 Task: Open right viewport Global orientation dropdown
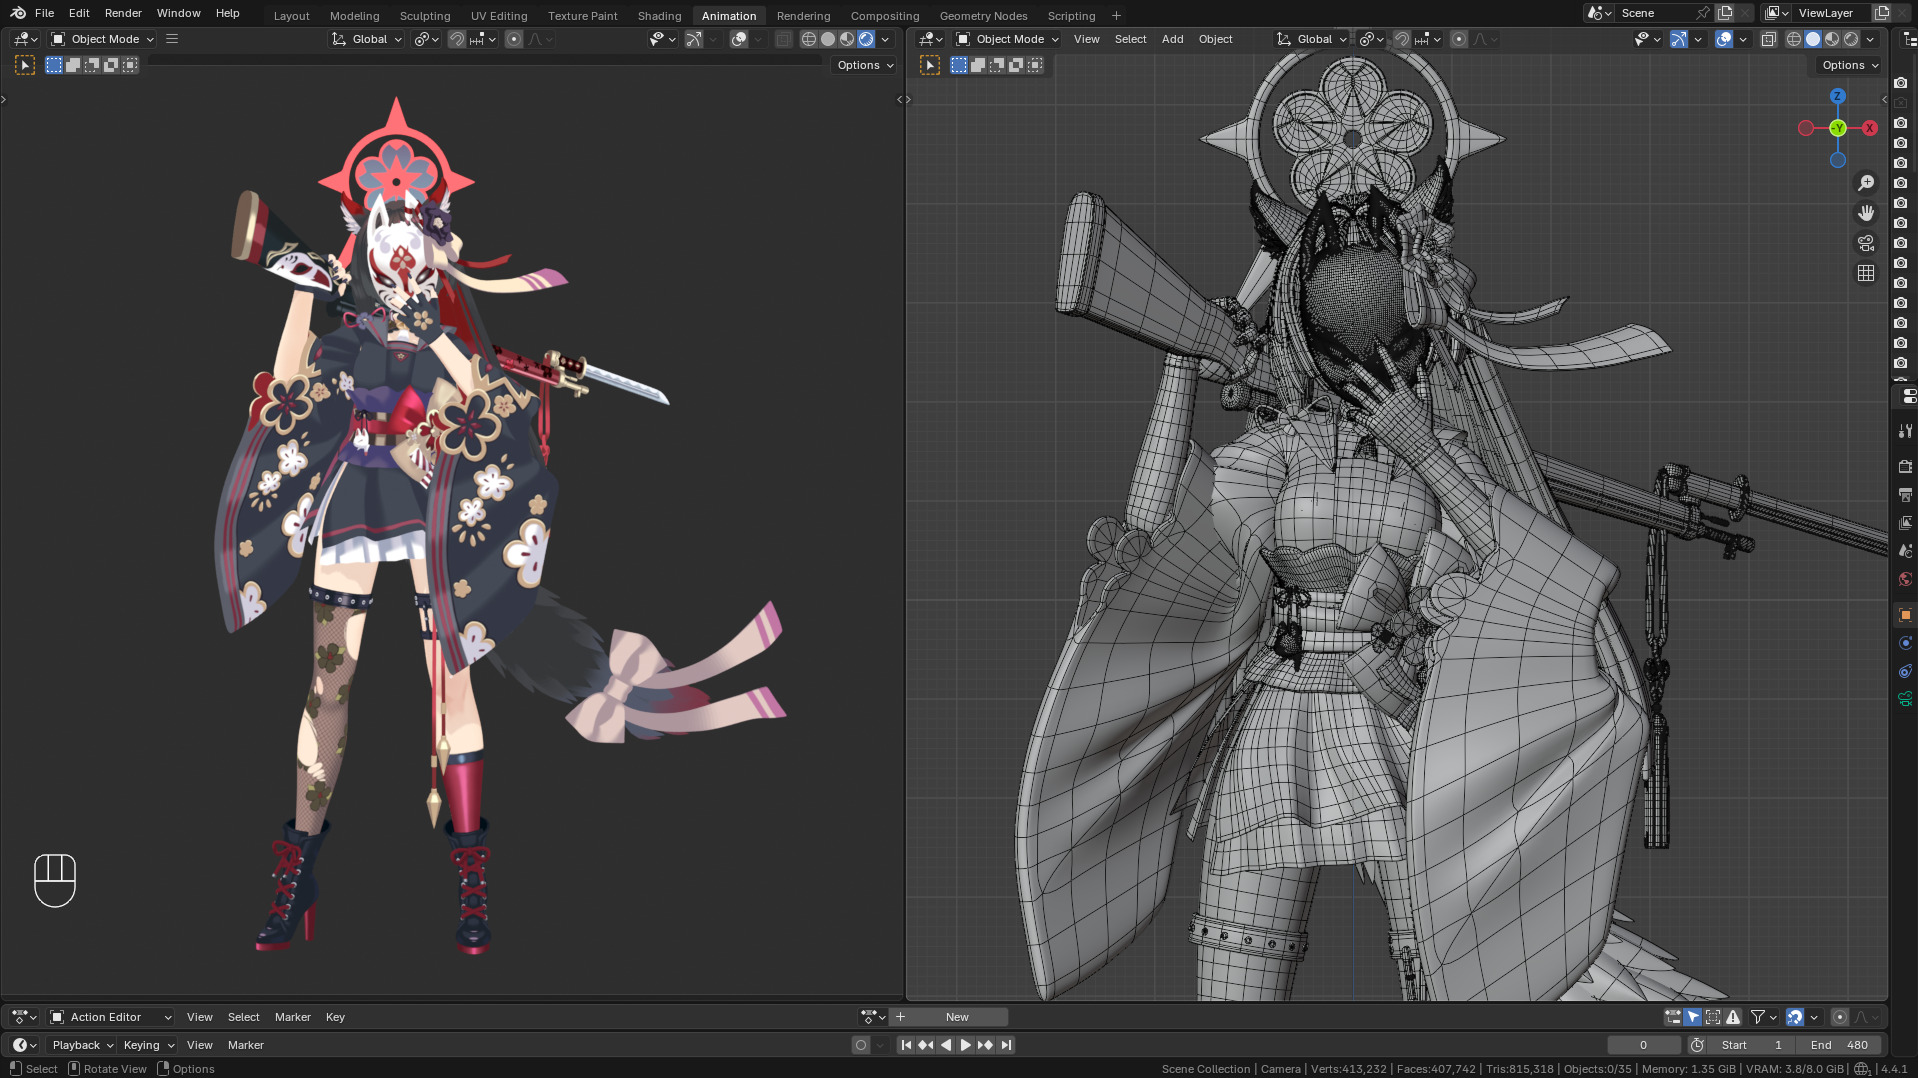coord(1312,39)
